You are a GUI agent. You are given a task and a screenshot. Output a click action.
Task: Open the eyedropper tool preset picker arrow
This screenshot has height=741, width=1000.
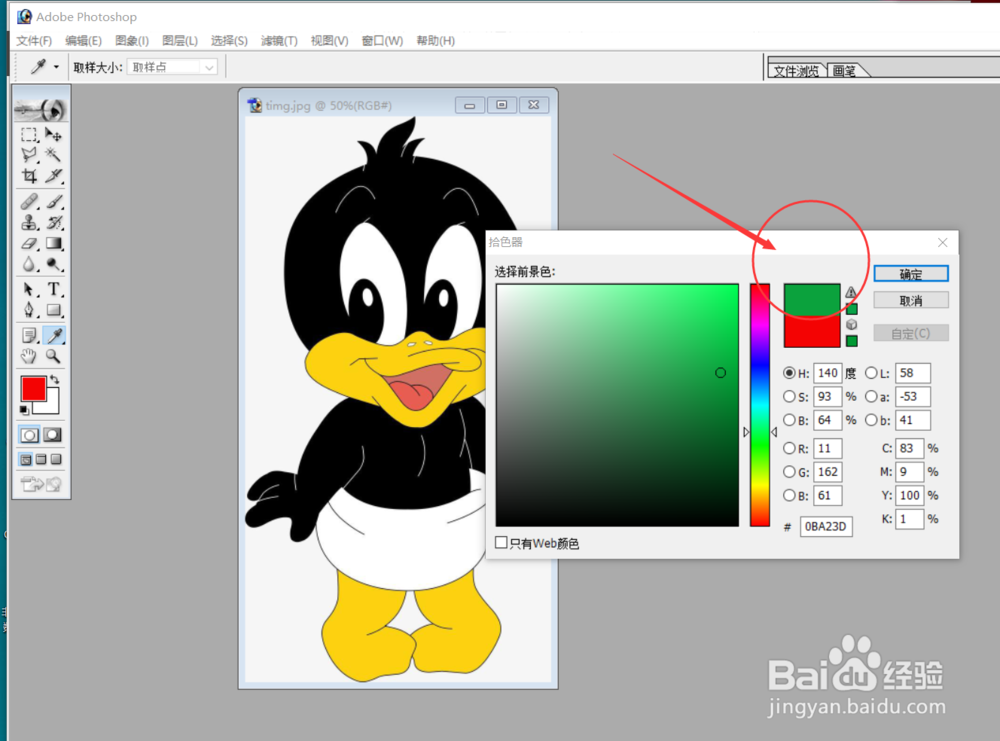click(x=56, y=66)
